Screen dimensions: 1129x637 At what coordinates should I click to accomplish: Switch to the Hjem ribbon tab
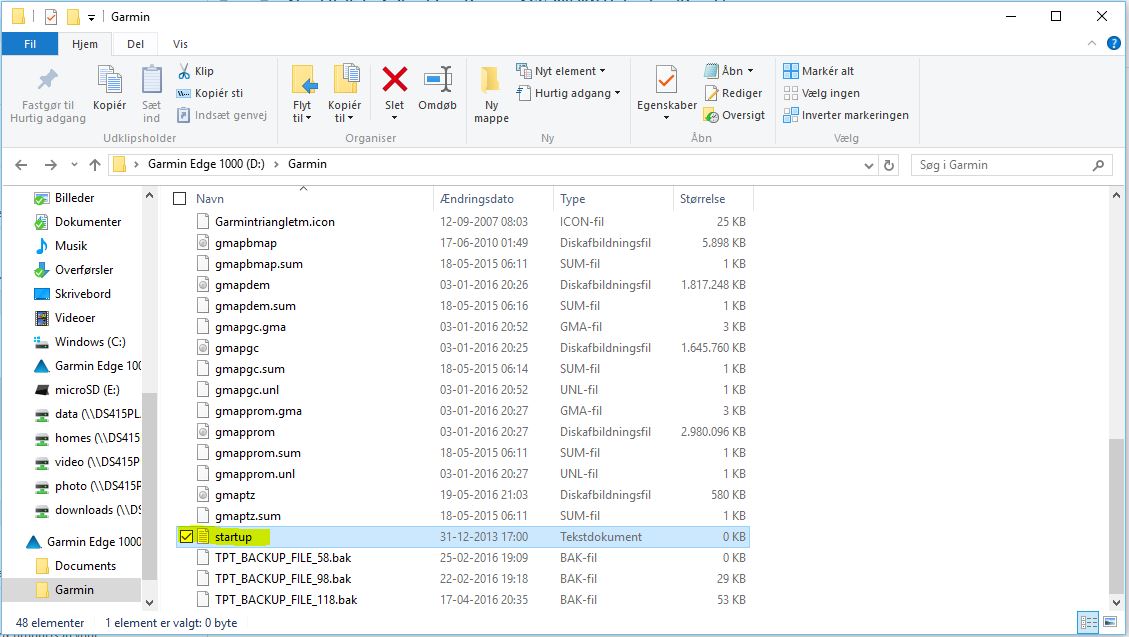[x=85, y=44]
